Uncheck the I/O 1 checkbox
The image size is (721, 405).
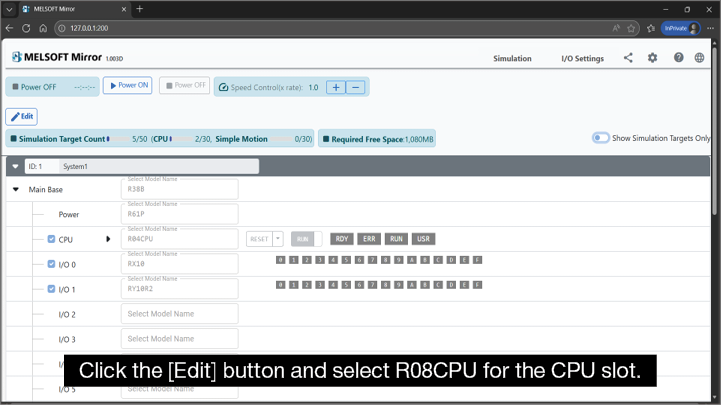pyautogui.click(x=52, y=289)
